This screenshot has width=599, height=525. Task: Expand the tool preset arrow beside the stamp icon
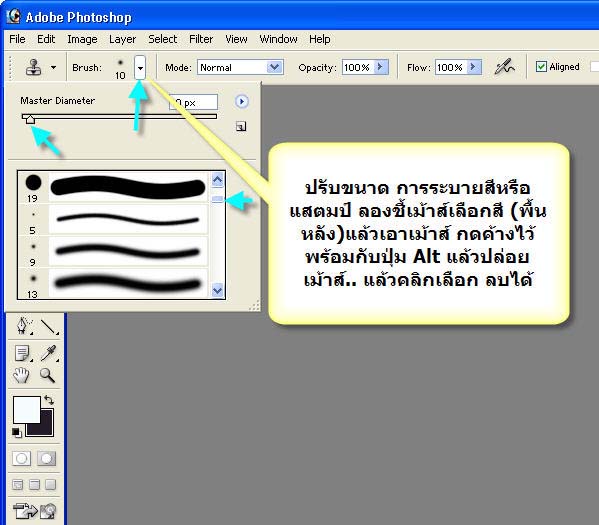pyautogui.click(x=53, y=67)
